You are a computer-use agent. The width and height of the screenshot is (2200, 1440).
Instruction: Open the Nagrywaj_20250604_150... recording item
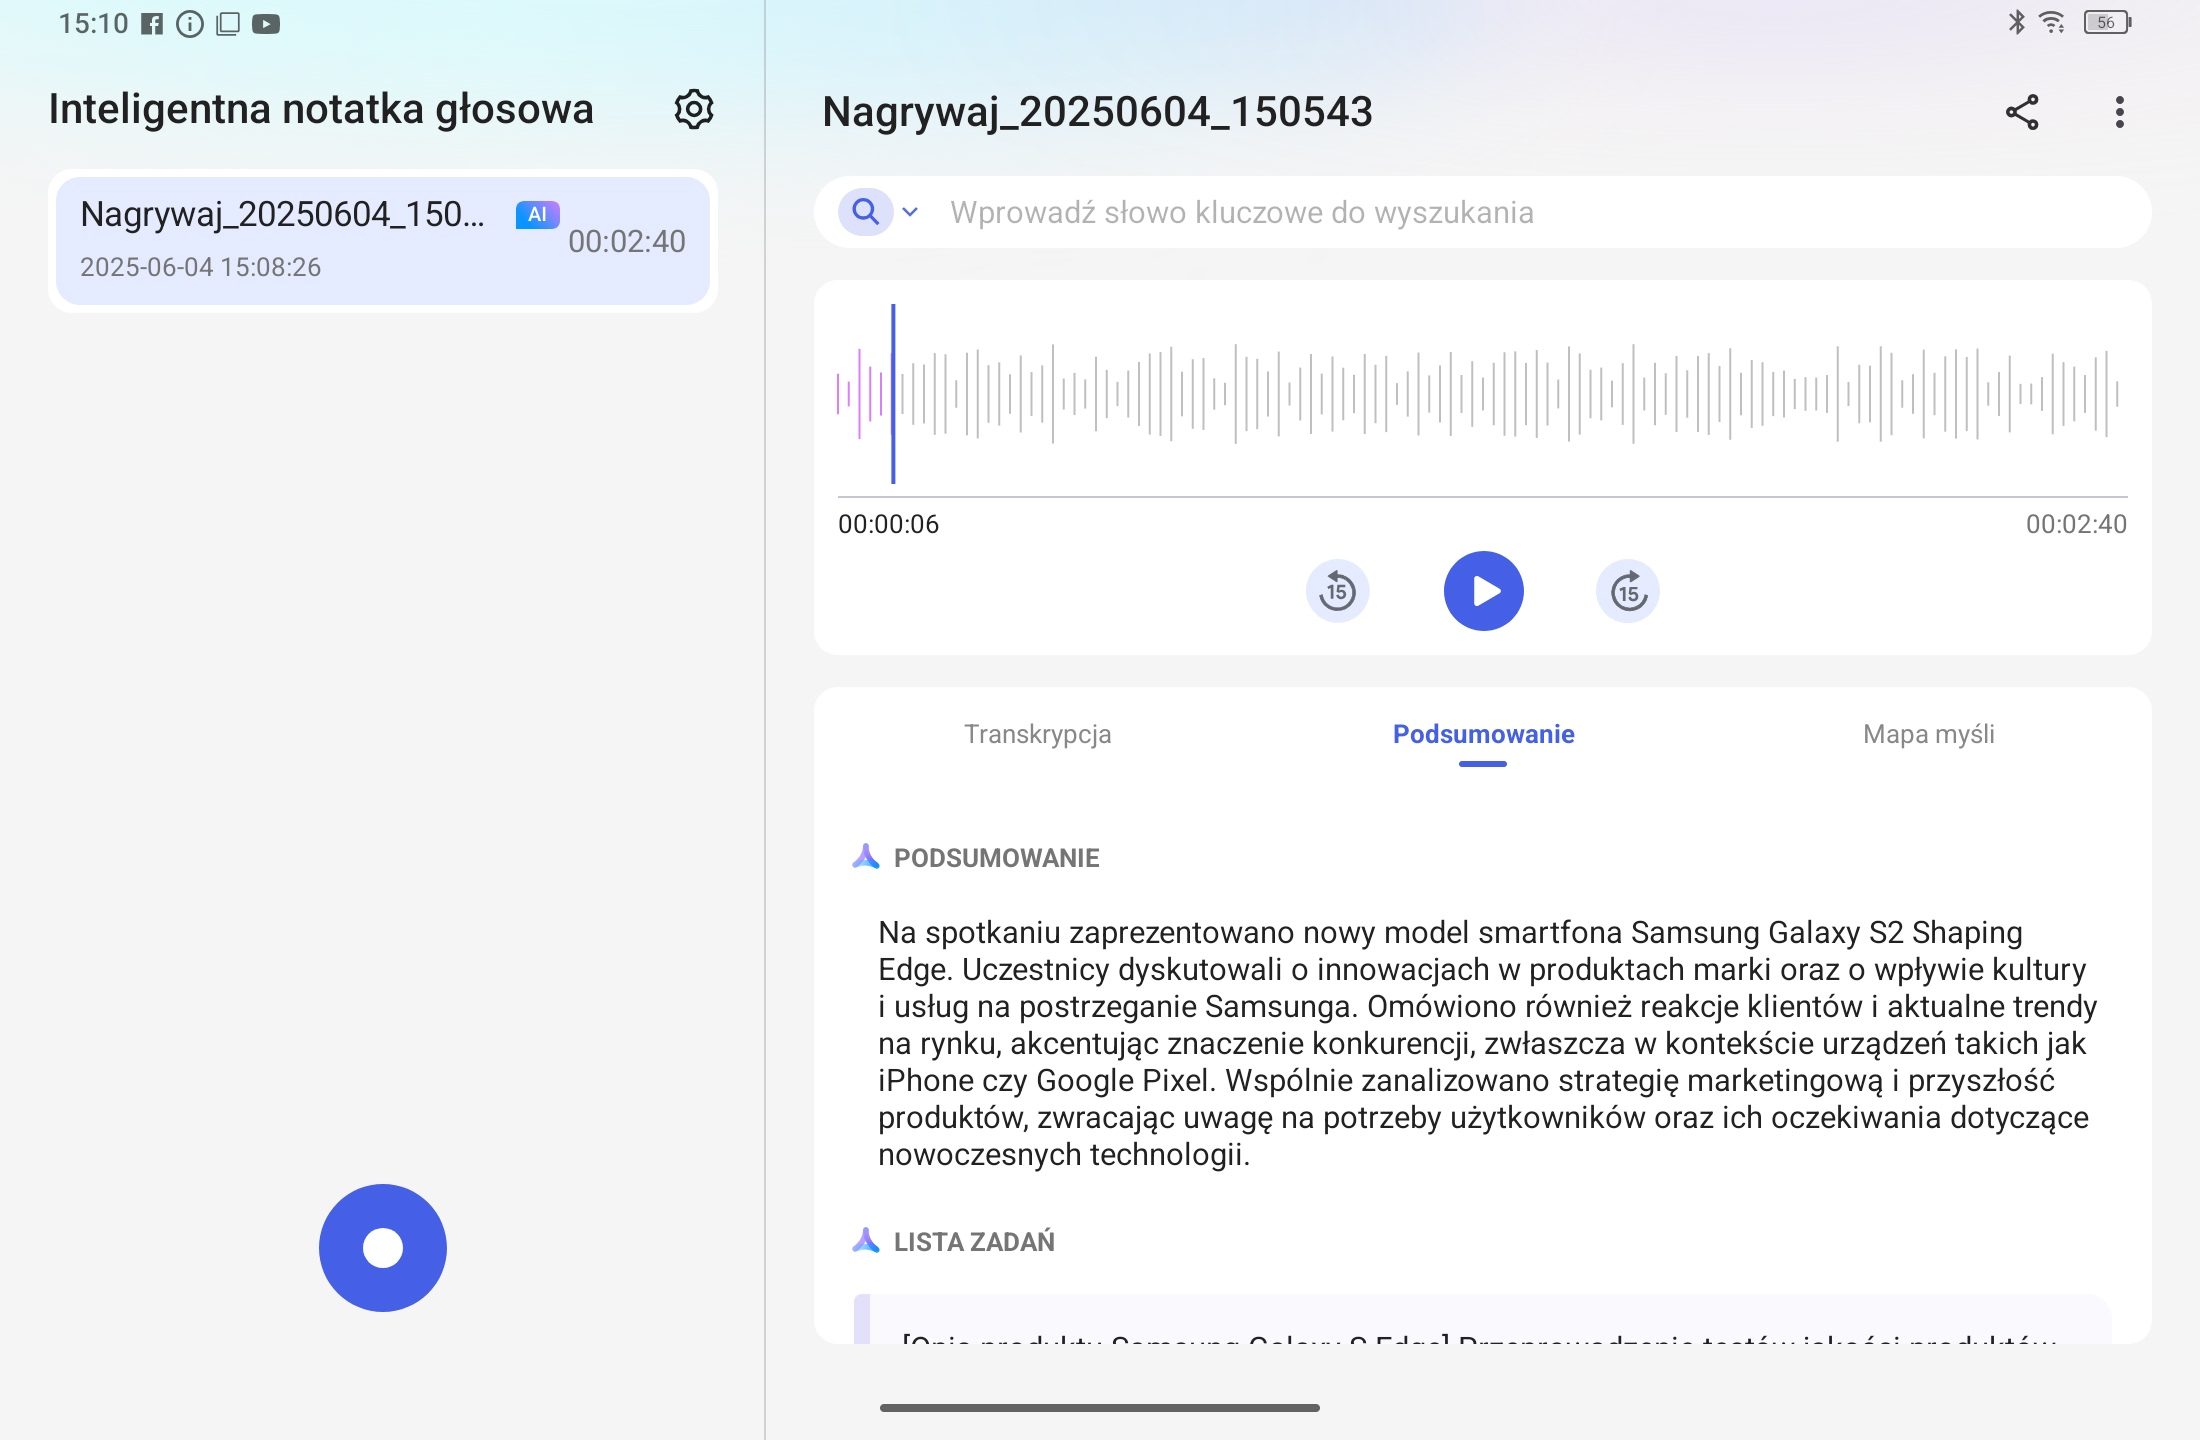(382, 241)
